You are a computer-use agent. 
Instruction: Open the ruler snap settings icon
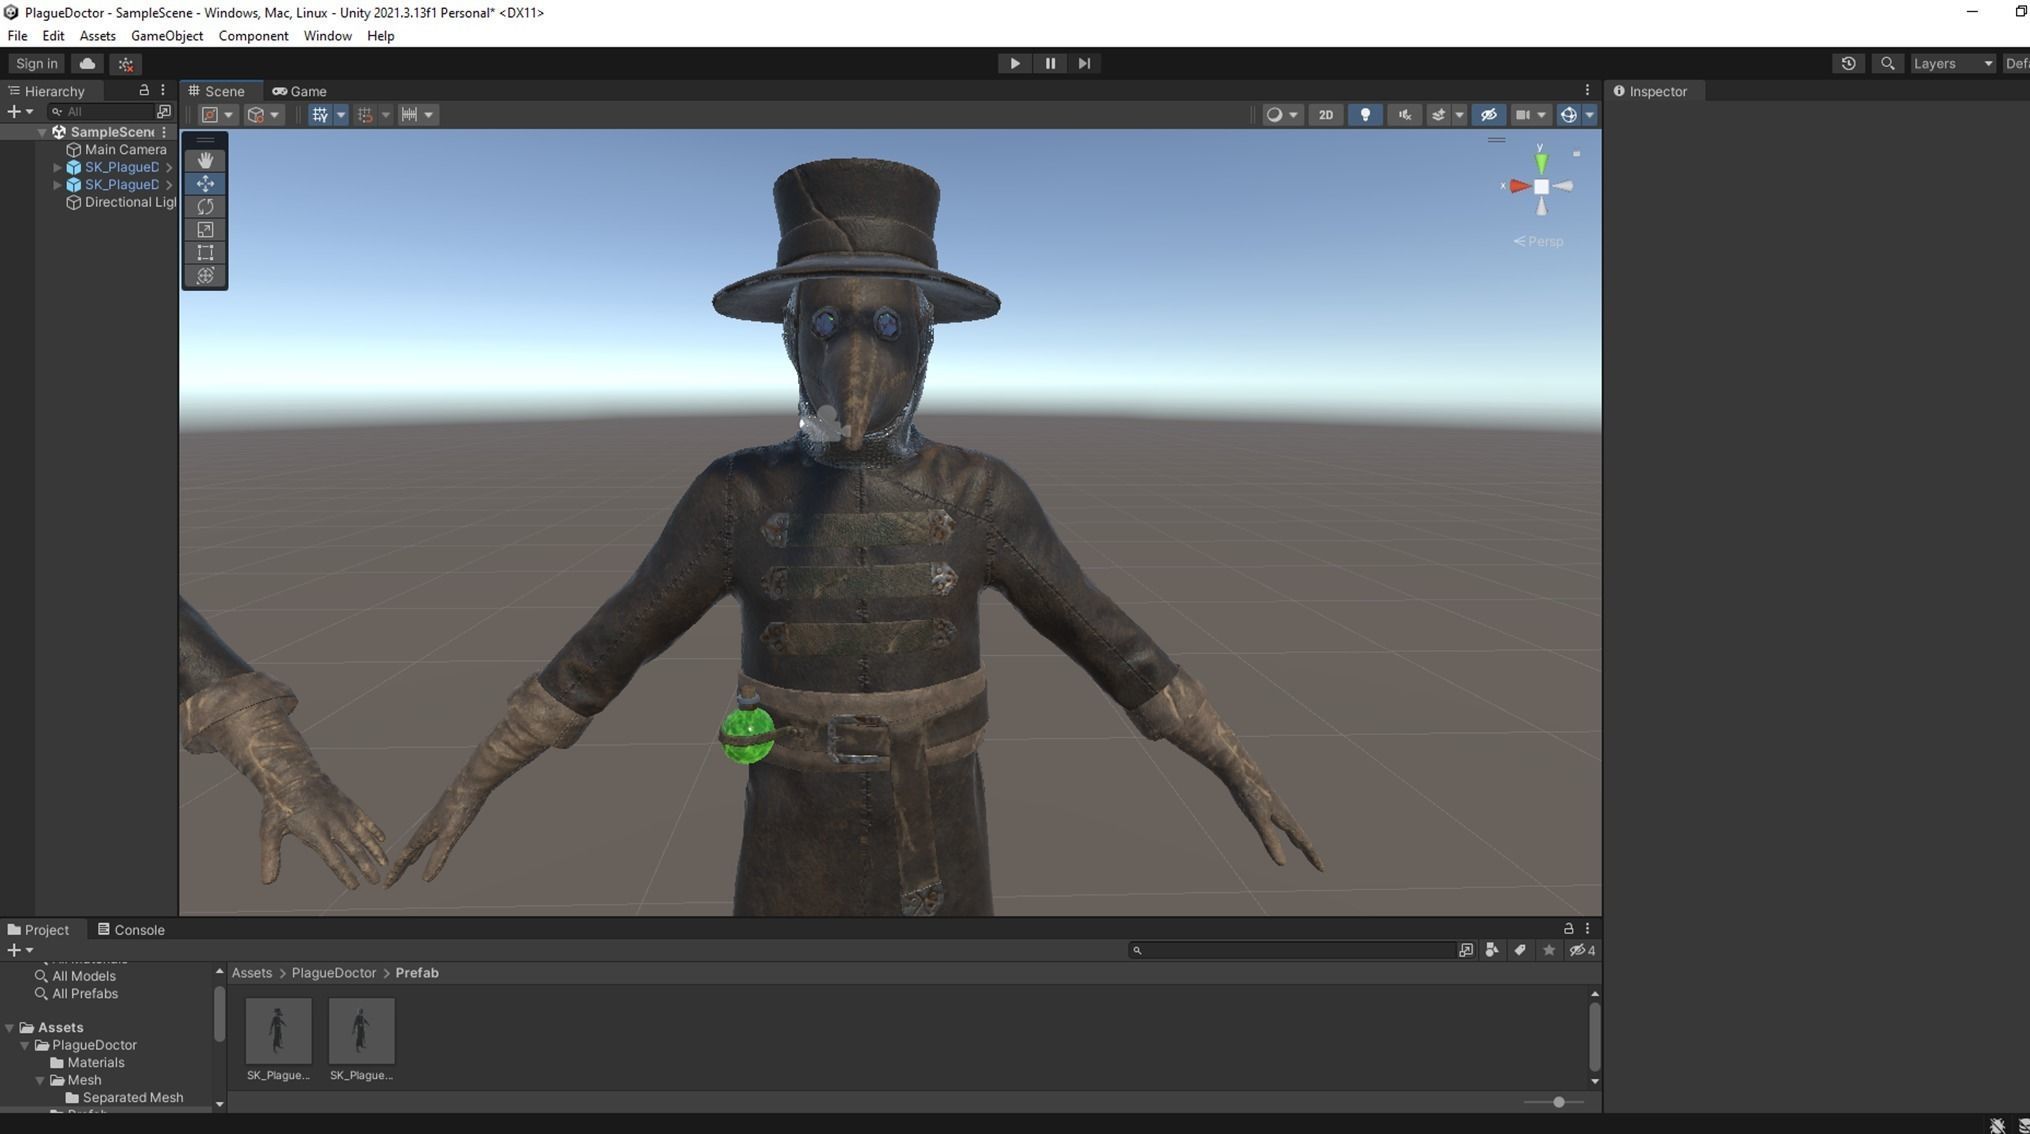[409, 115]
